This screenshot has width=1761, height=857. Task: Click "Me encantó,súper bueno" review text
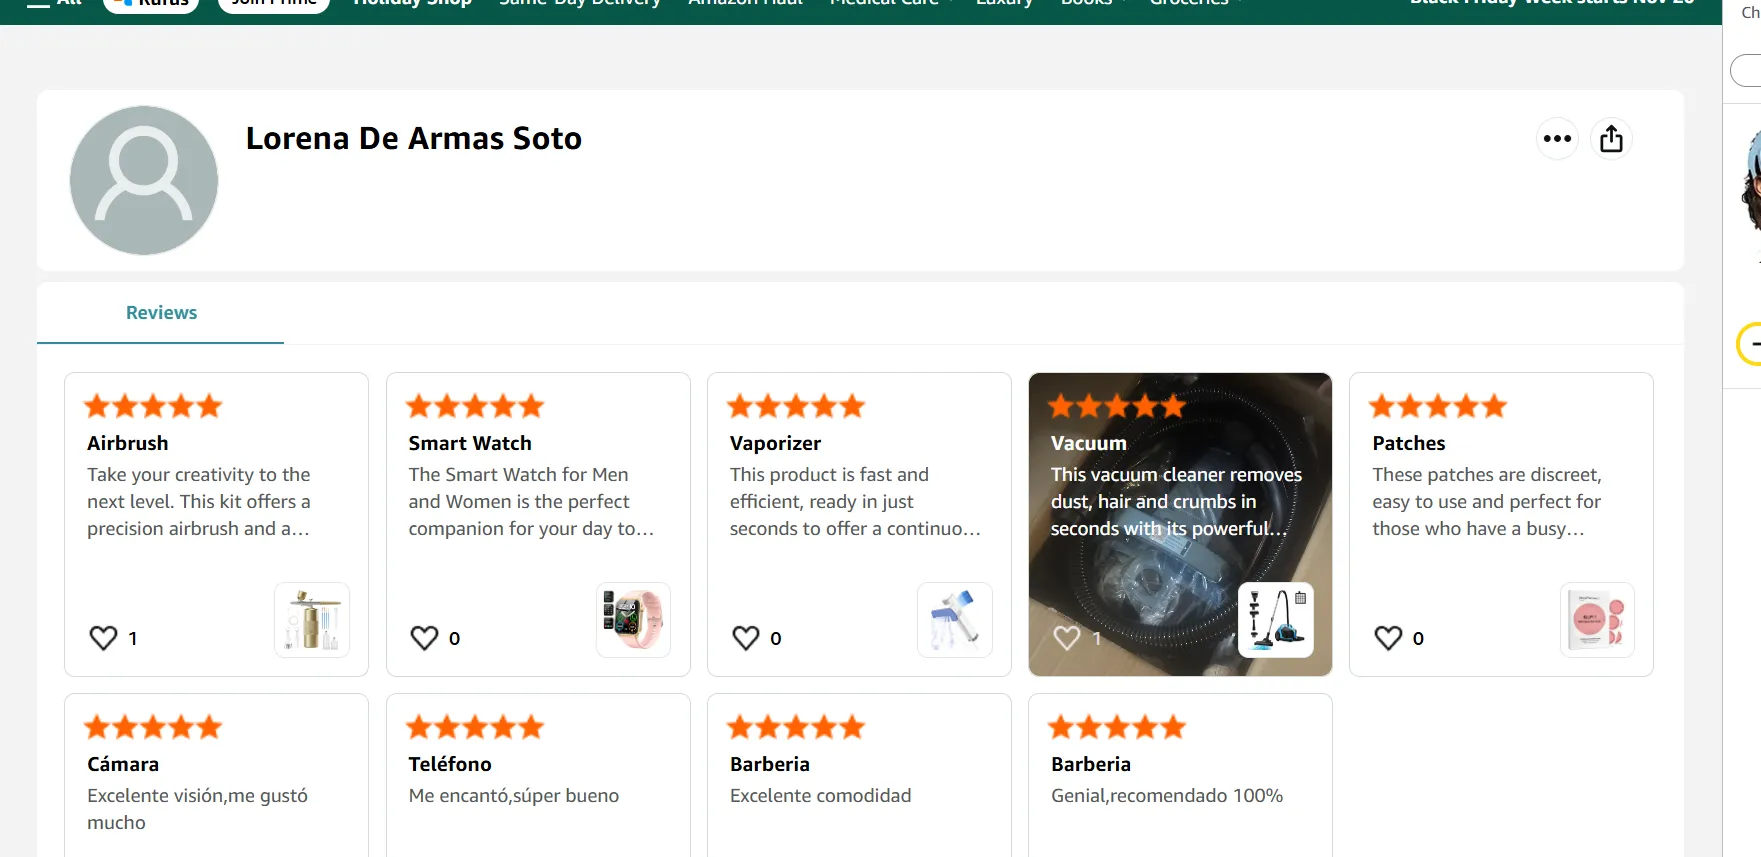(x=514, y=796)
